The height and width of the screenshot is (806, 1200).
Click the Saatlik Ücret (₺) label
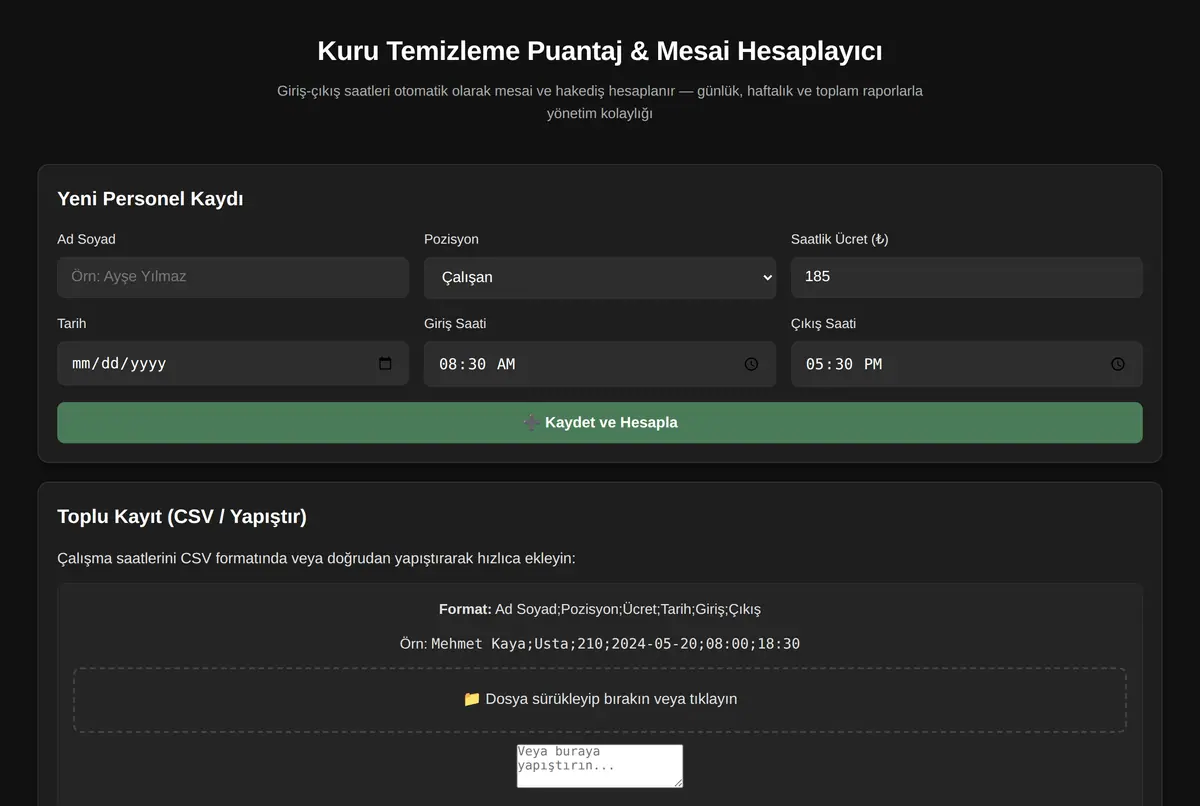(x=840, y=239)
